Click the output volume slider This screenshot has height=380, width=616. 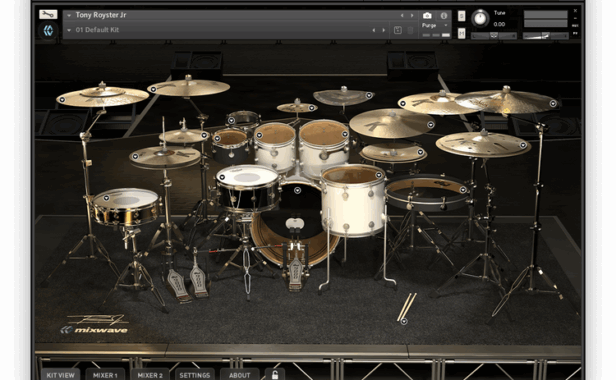click(546, 36)
